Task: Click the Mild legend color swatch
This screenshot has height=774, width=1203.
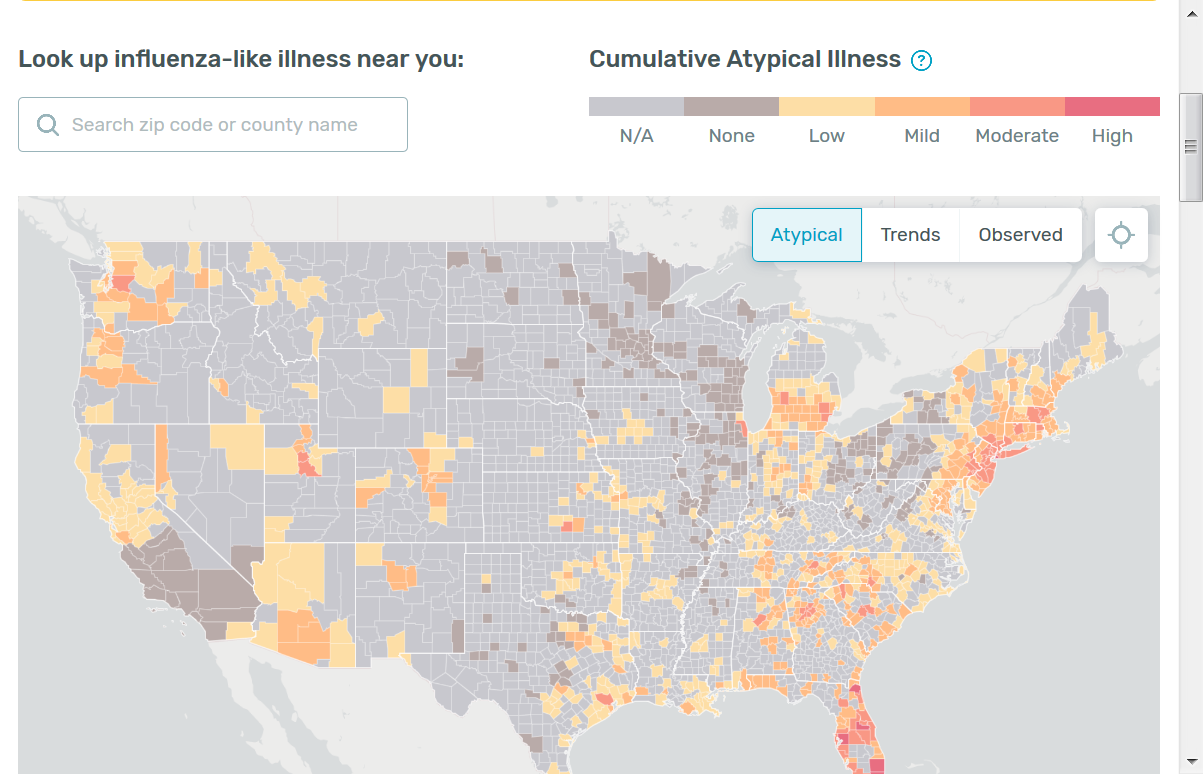Action: (922, 107)
